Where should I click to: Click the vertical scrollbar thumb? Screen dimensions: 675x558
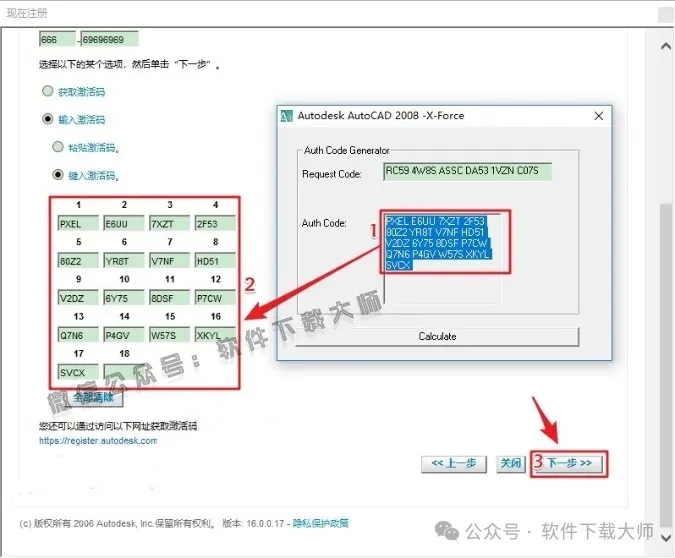pyautogui.click(x=666, y=364)
